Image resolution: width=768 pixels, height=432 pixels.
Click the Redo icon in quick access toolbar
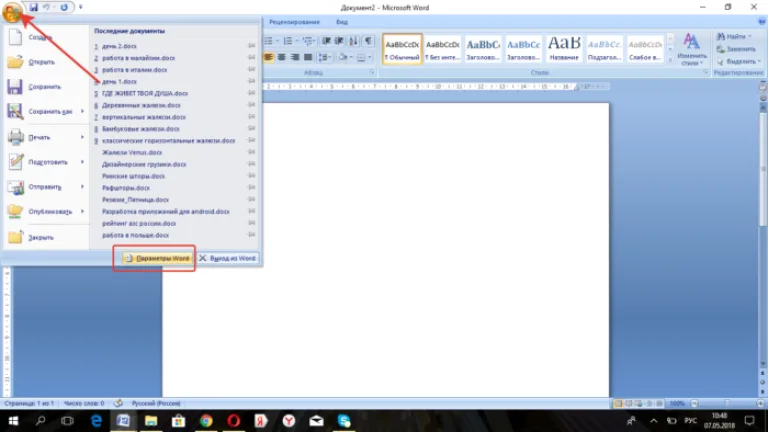click(x=64, y=7)
